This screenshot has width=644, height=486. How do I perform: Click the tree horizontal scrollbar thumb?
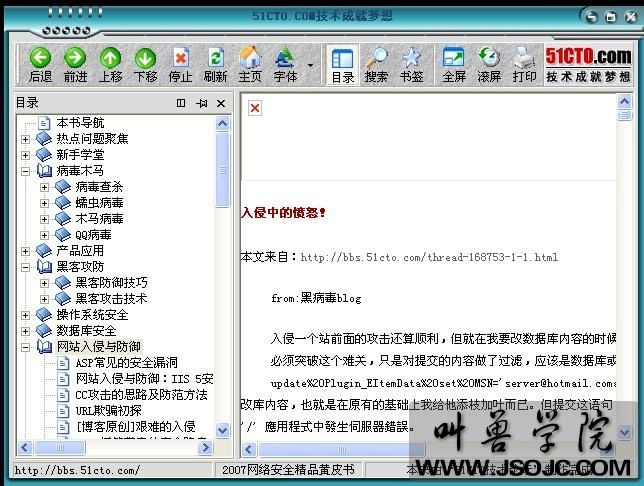[60, 447]
